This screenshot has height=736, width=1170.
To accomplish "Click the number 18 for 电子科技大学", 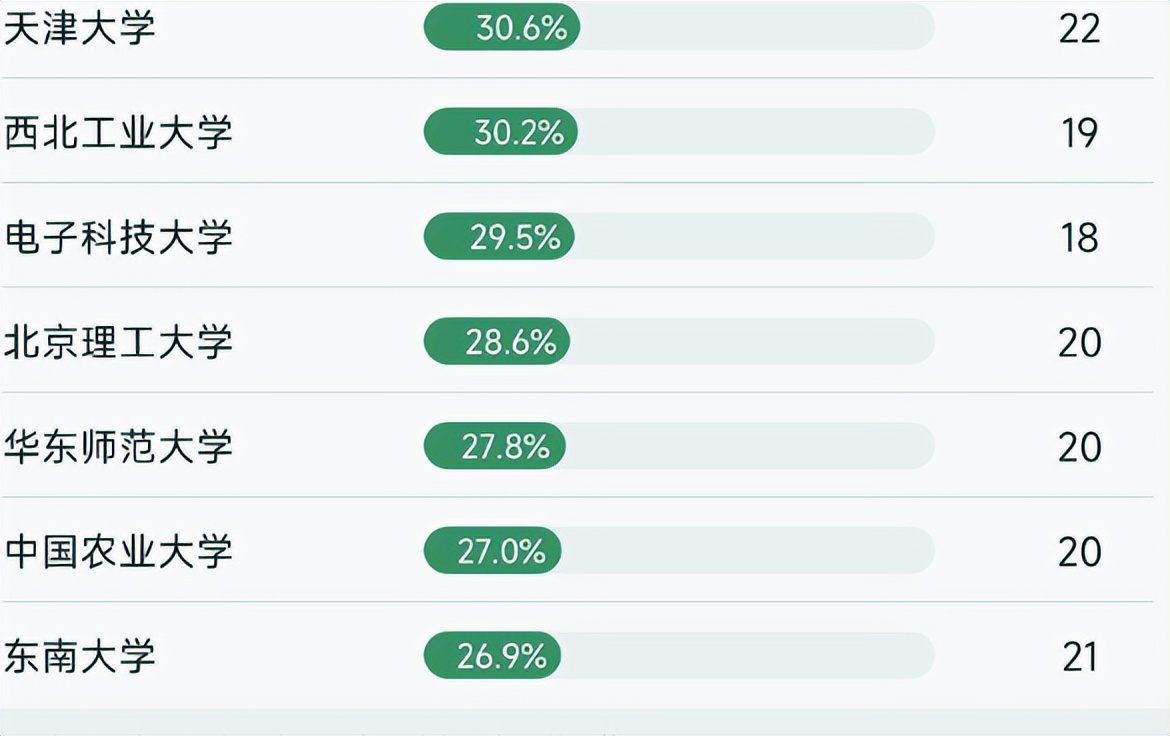I will click(1079, 238).
